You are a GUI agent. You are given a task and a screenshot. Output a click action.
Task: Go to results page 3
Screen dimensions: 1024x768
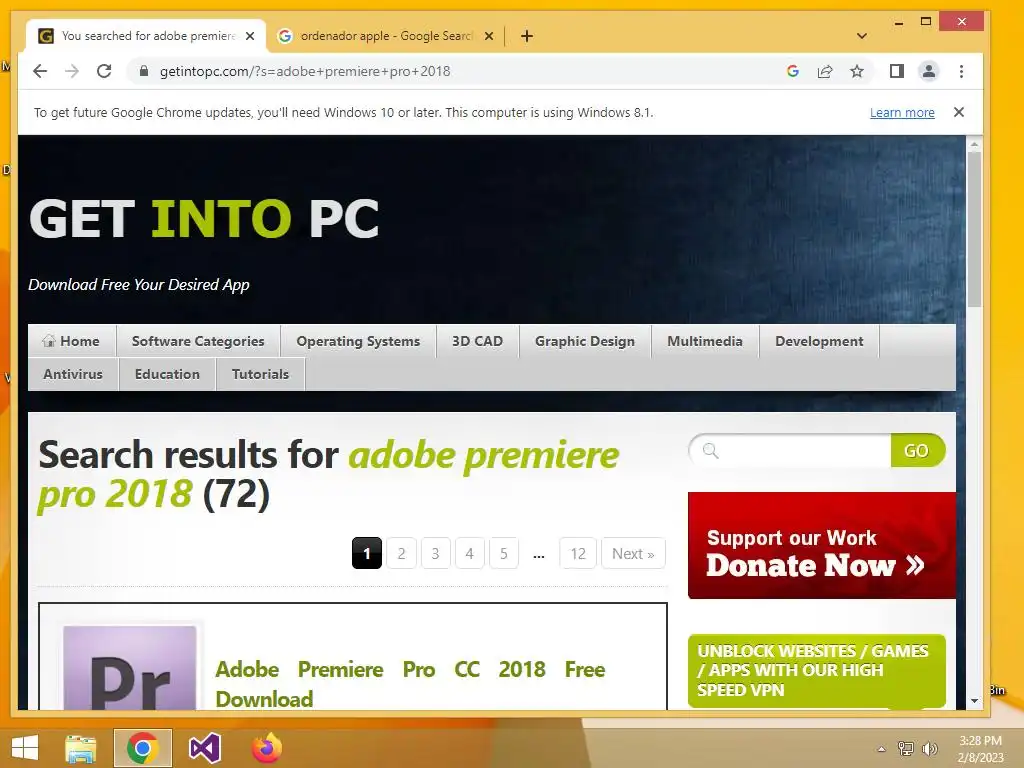click(436, 553)
